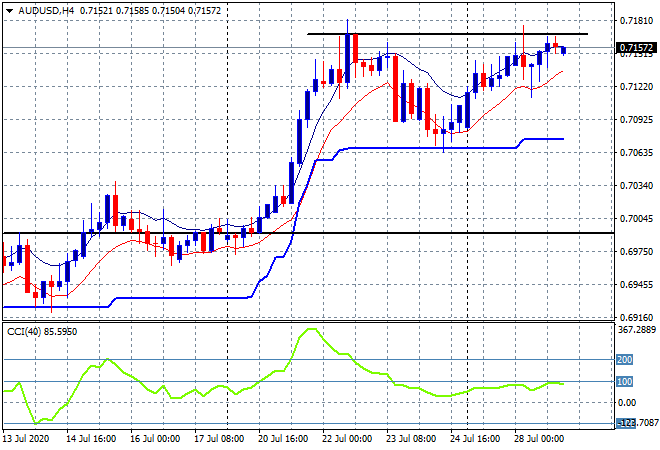Click the 0.71220 price axis label

coord(636,87)
